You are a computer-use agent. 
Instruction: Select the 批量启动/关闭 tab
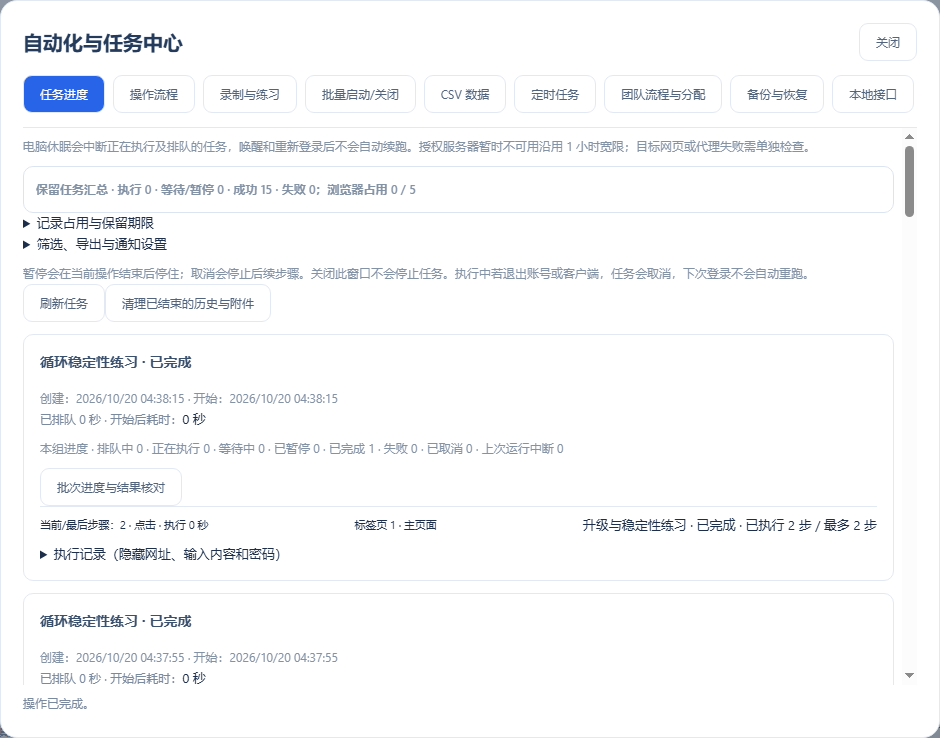click(360, 94)
